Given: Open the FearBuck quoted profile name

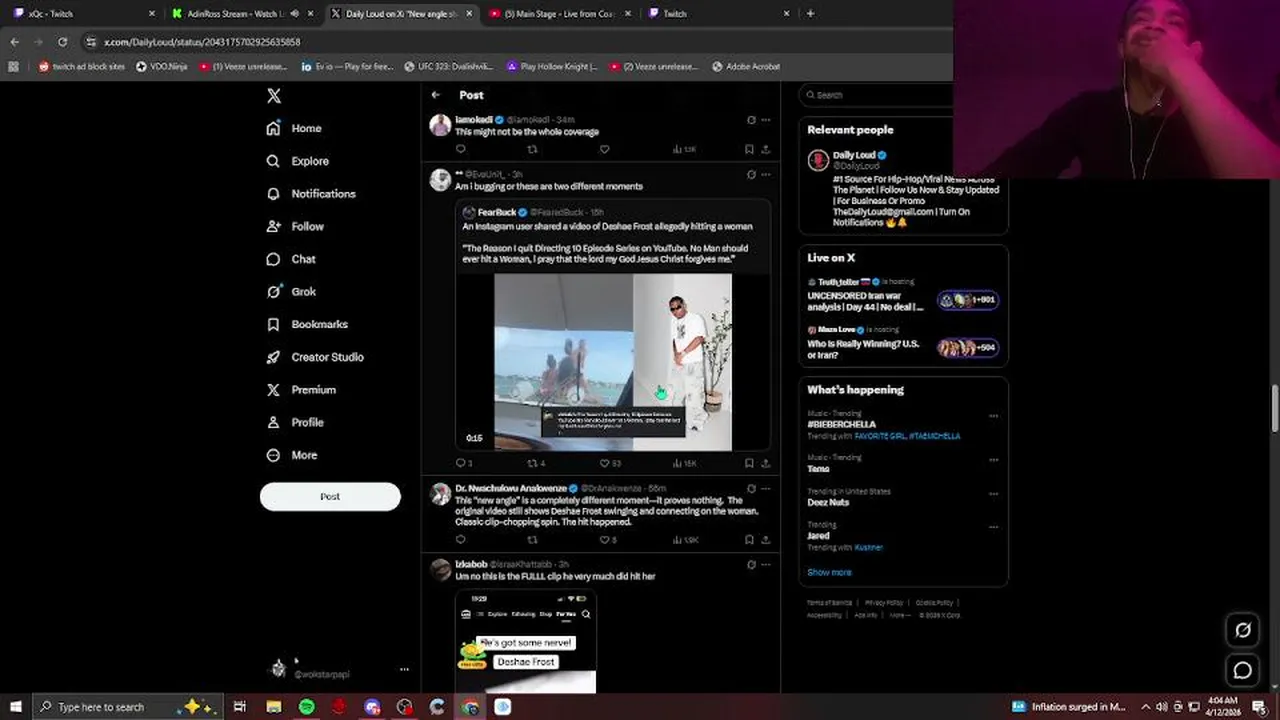Looking at the screenshot, I should 497,212.
